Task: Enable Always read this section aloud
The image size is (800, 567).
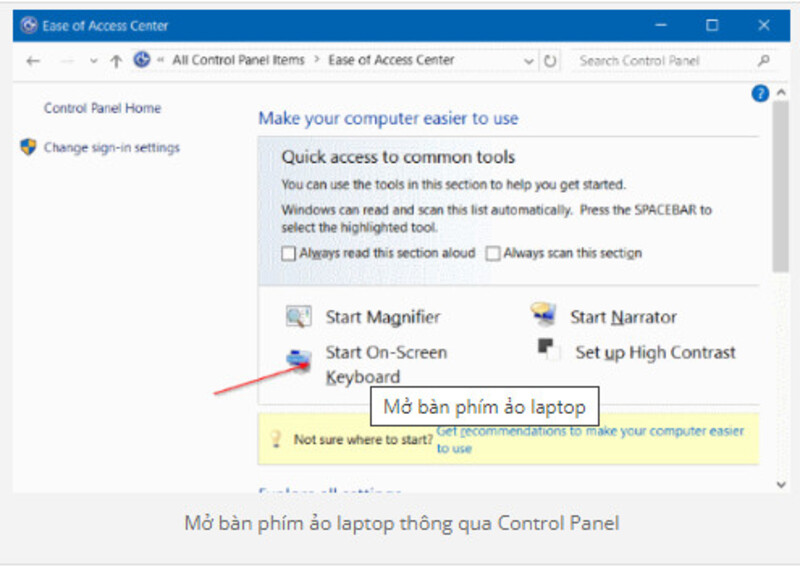Action: point(288,254)
